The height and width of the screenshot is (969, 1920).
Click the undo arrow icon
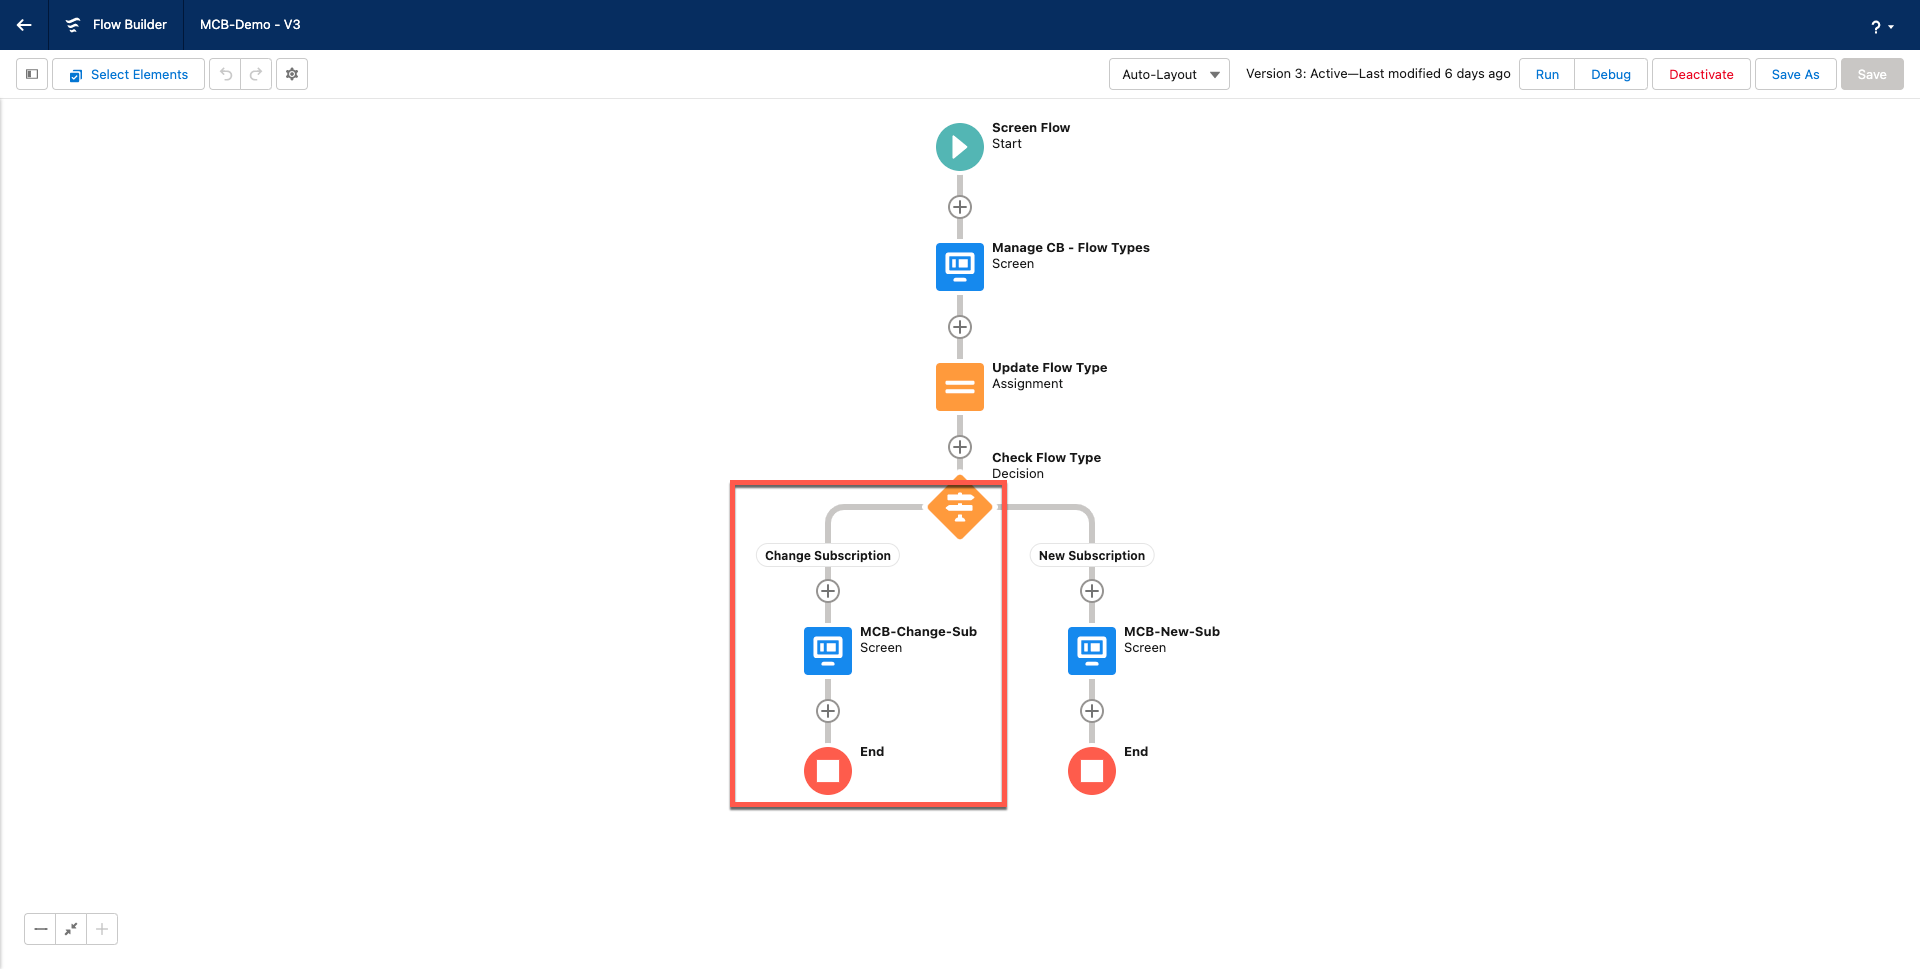tap(226, 74)
